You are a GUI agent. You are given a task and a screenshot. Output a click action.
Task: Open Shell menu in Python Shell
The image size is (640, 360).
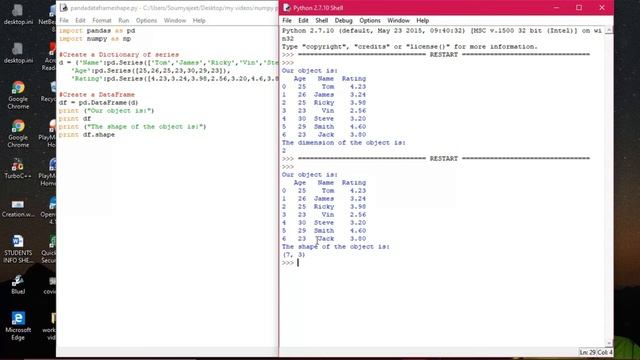(321, 20)
